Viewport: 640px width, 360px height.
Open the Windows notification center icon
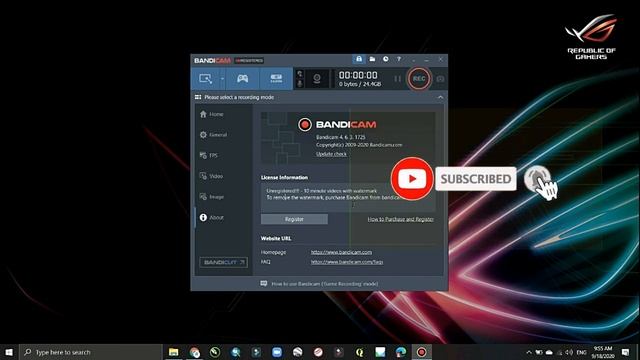pyautogui.click(x=625, y=352)
